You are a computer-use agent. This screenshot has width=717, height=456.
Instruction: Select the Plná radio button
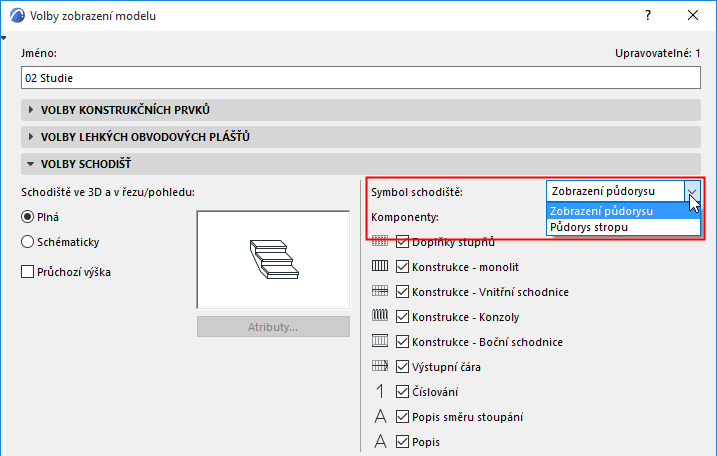(27, 217)
